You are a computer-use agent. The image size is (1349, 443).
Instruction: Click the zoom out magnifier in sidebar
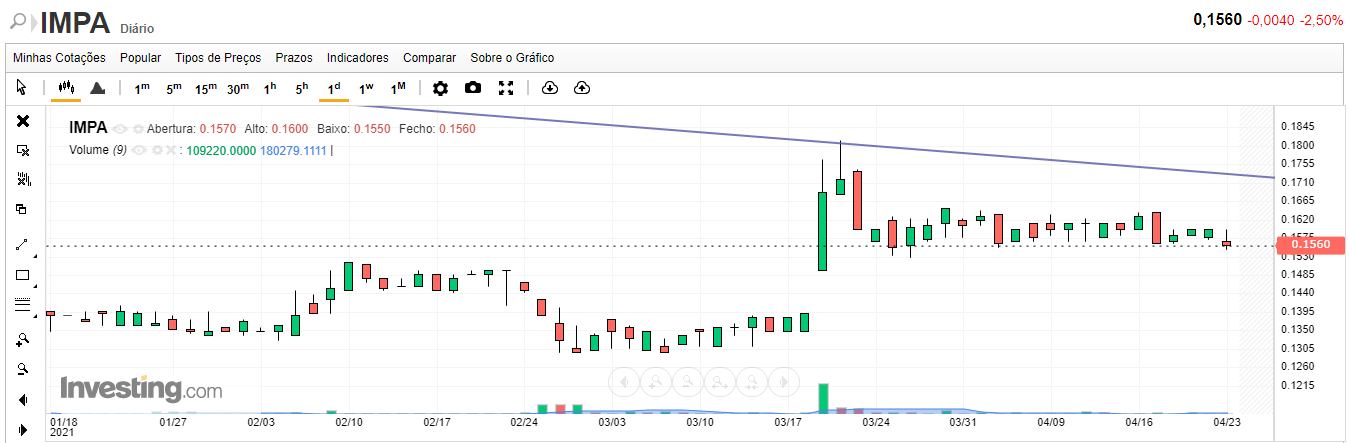[x=23, y=369]
